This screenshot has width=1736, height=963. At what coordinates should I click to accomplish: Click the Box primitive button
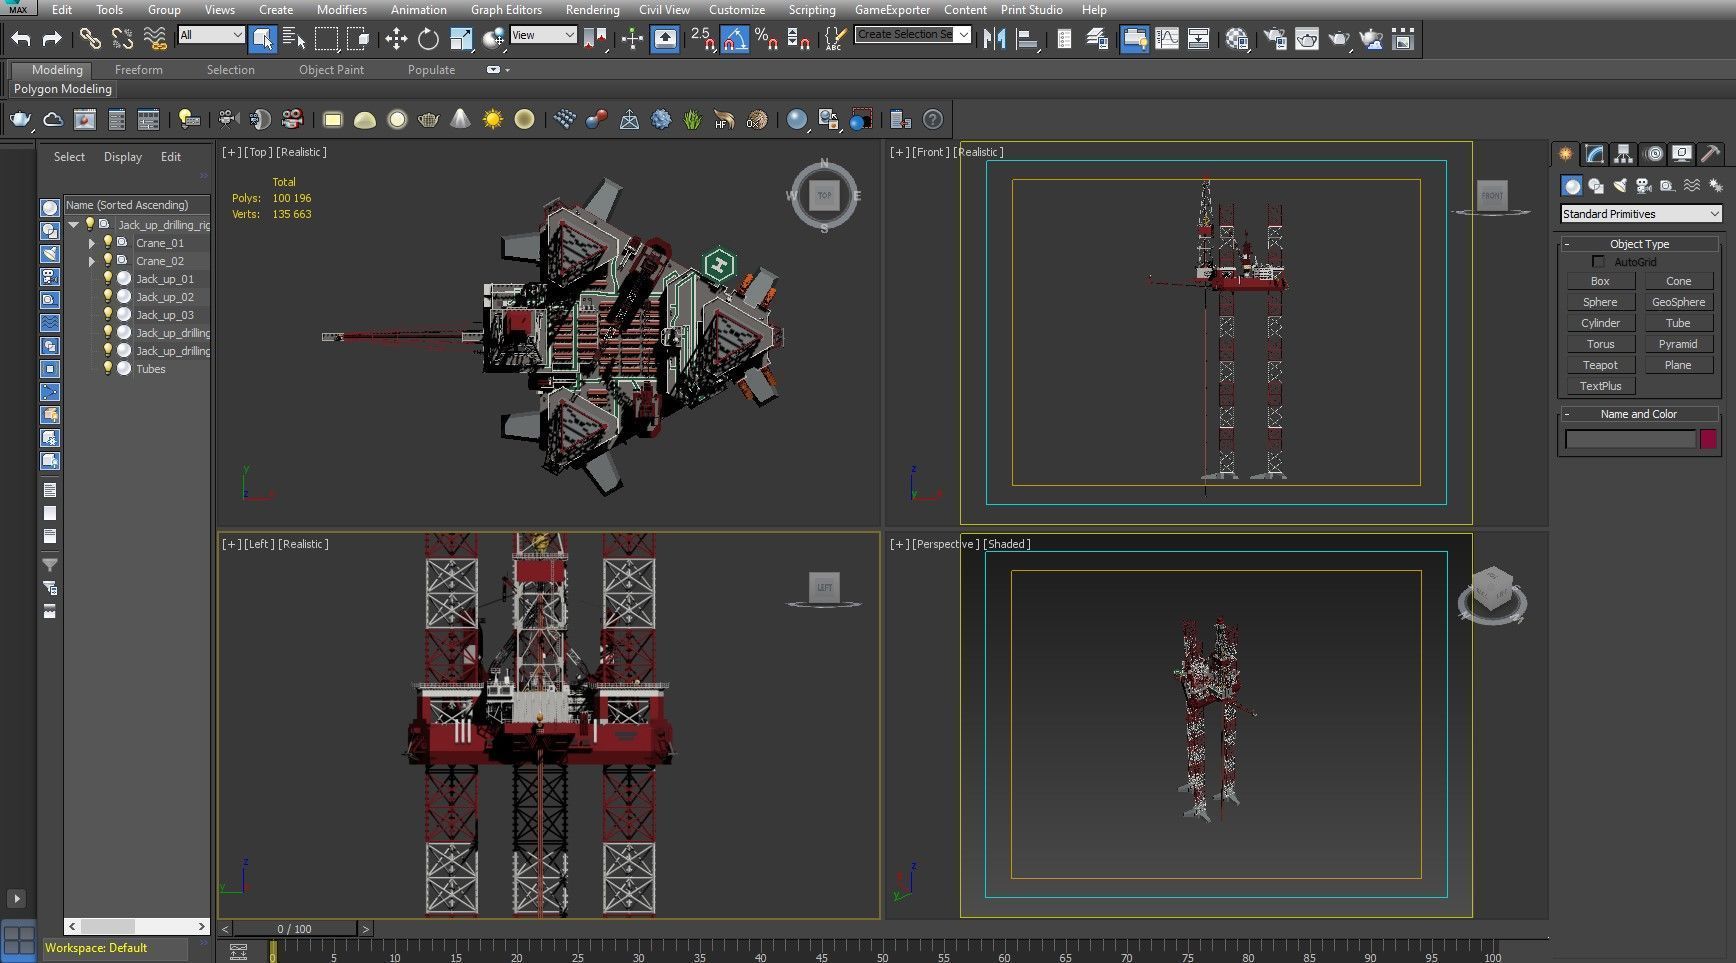[x=1600, y=281]
